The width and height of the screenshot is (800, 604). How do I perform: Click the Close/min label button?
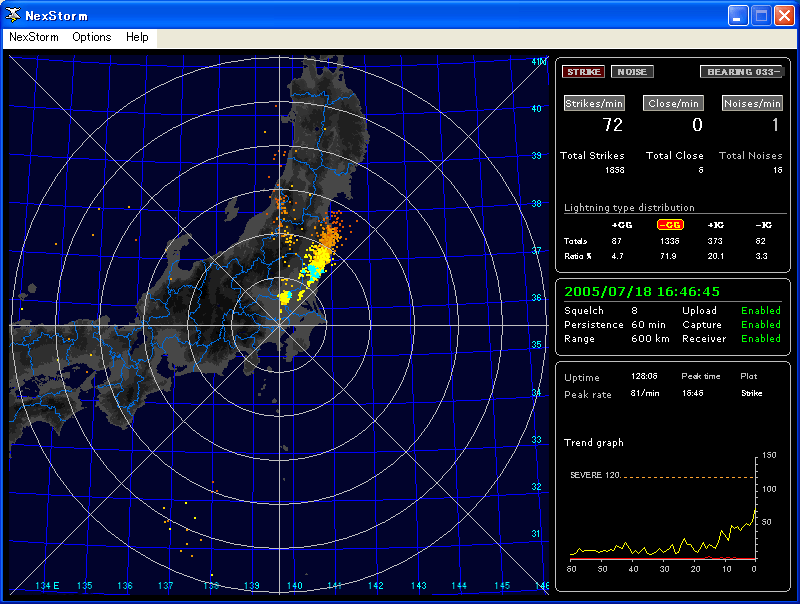pos(673,103)
